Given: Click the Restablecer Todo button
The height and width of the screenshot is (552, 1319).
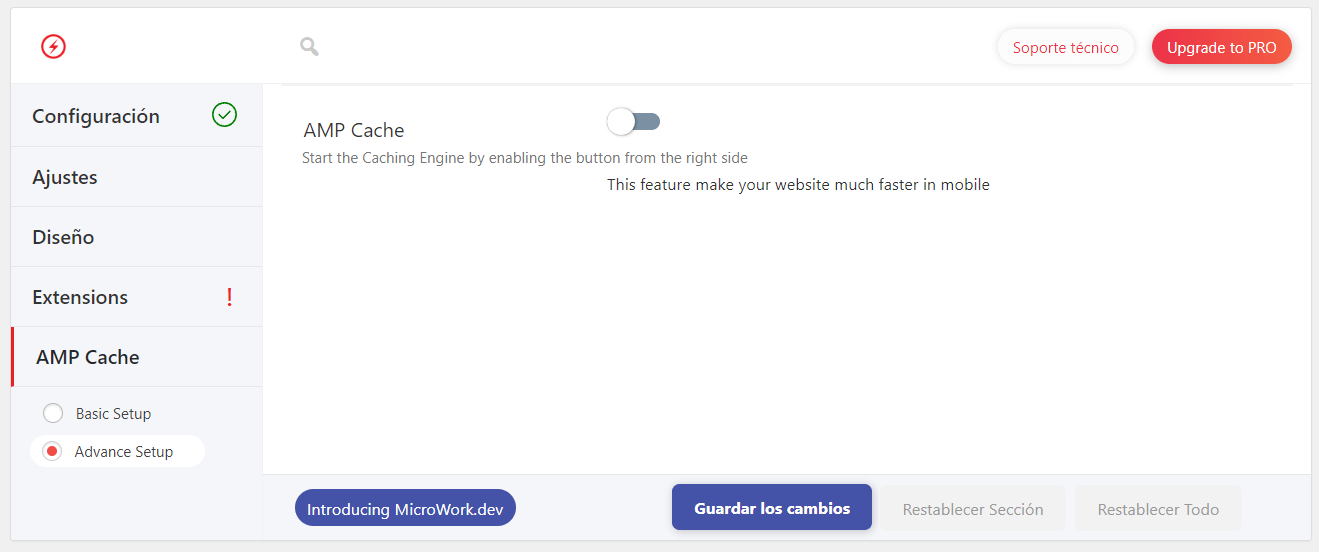Looking at the screenshot, I should tap(1158, 509).
